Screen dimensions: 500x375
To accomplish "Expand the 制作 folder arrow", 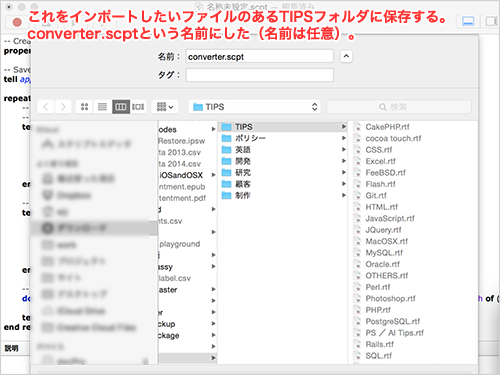I will [343, 195].
